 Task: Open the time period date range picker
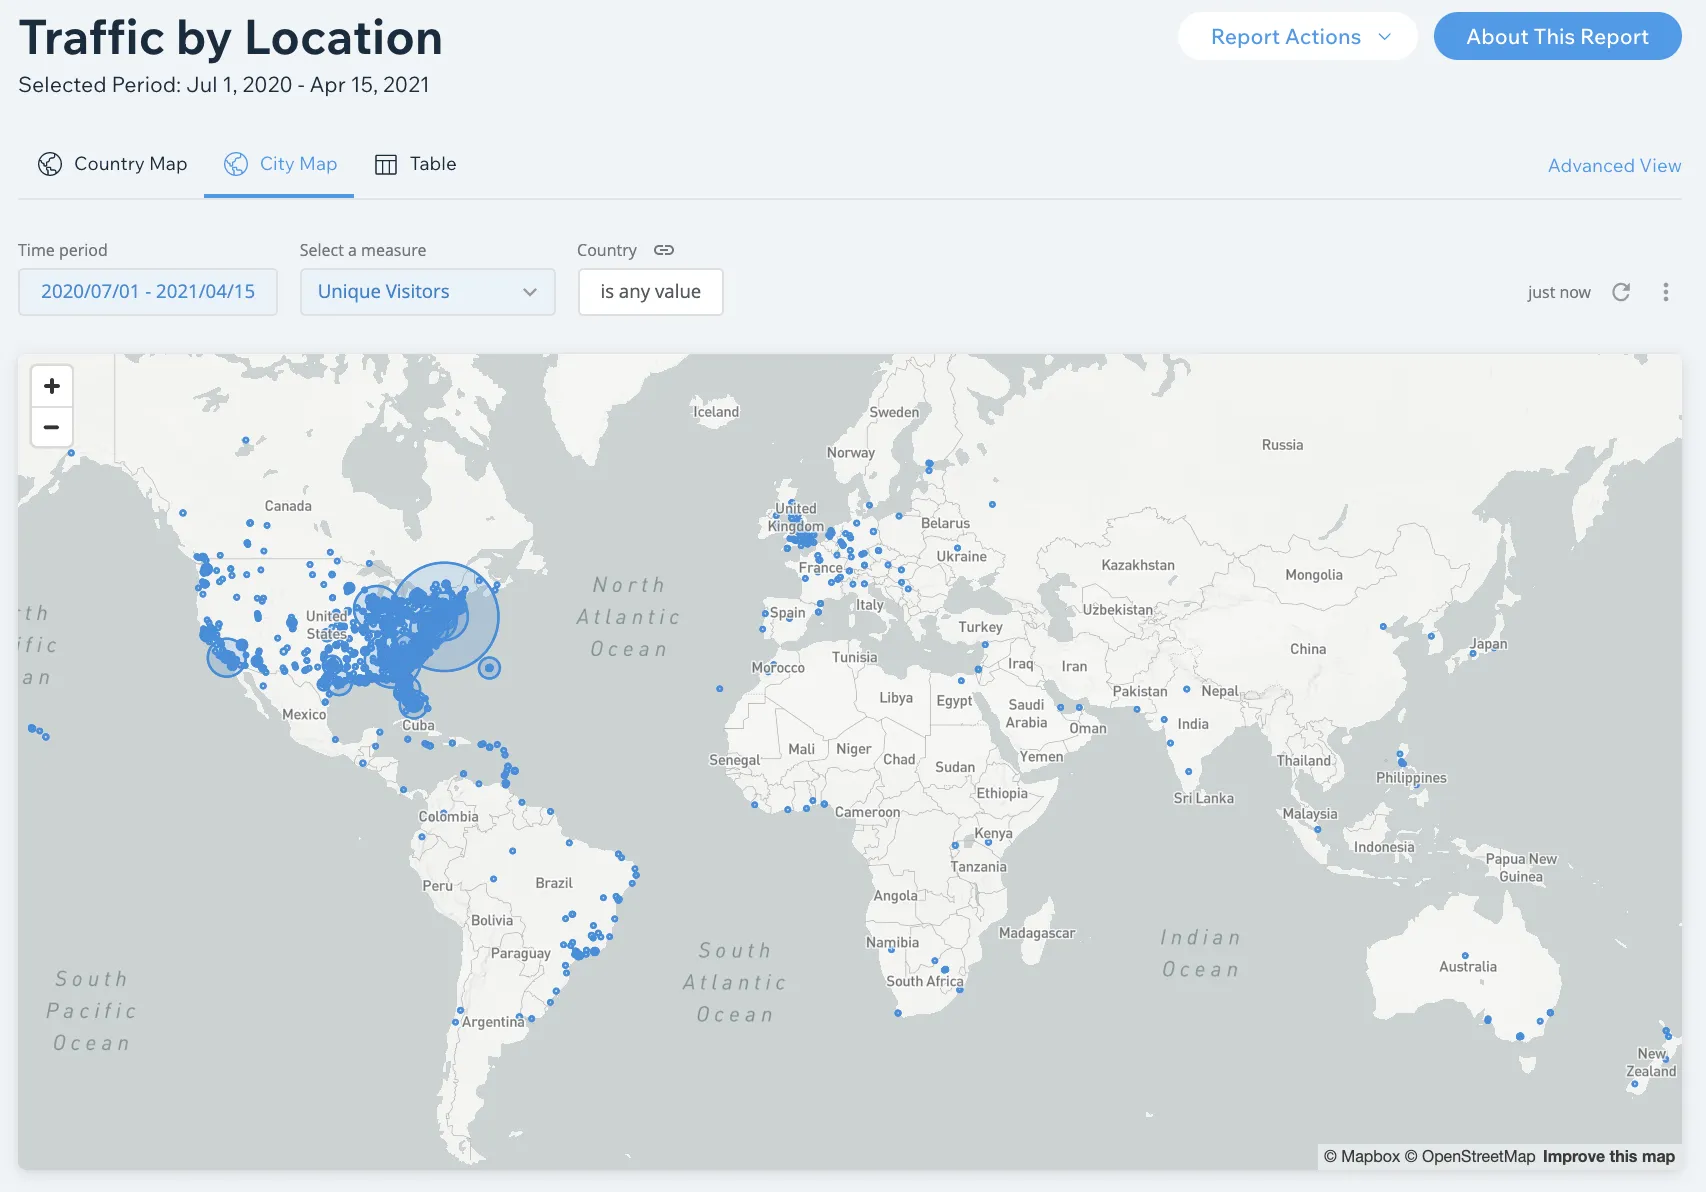[148, 292]
